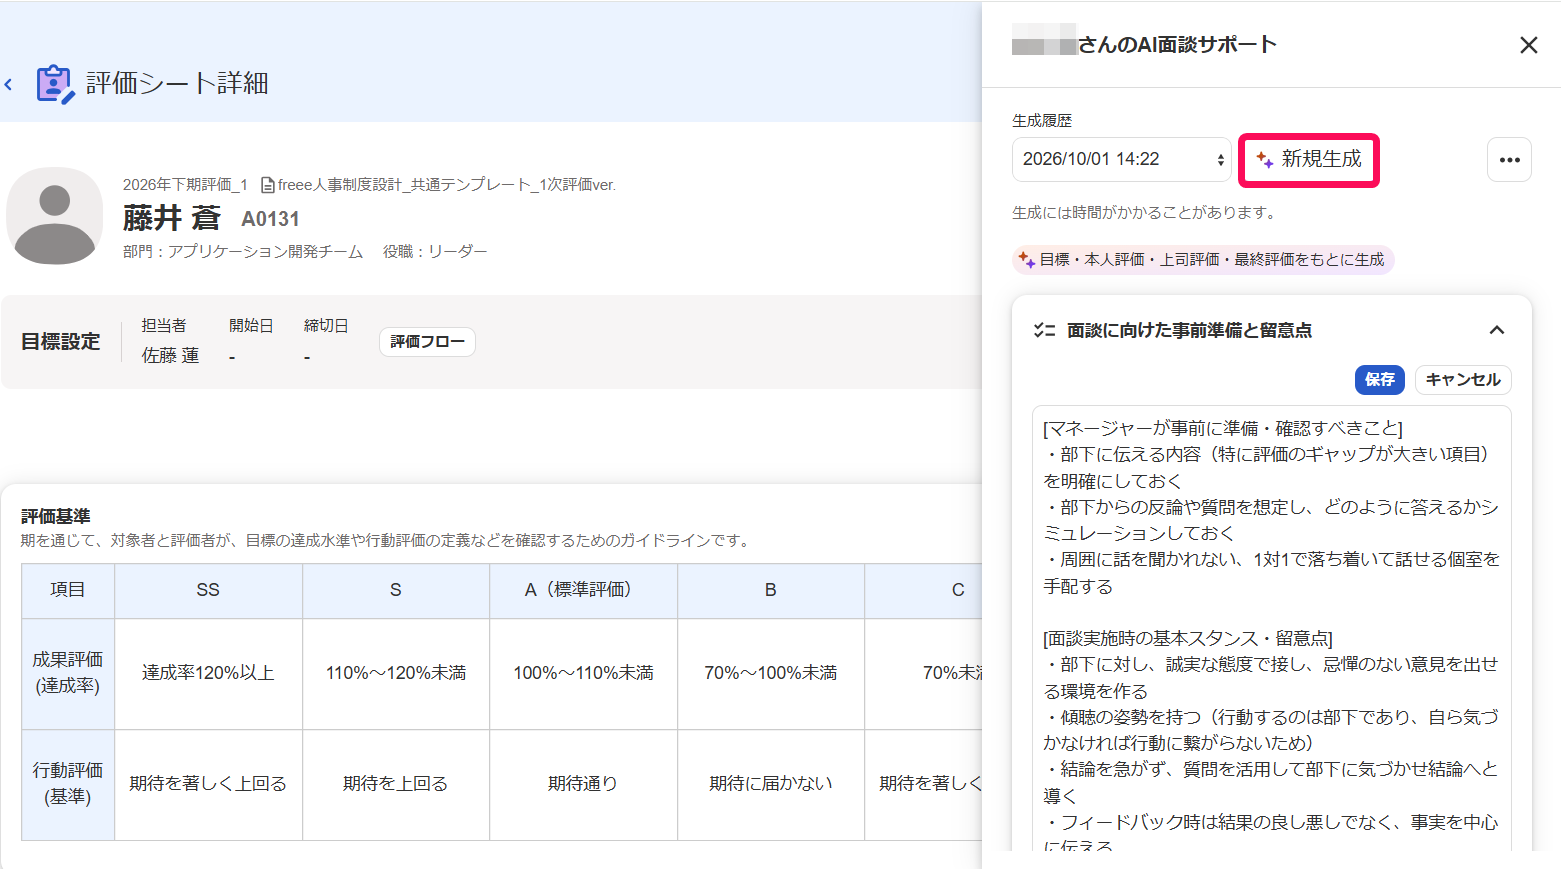Click the 期待を著しく上回る cell
The width and height of the screenshot is (1561, 869).
[x=208, y=785]
